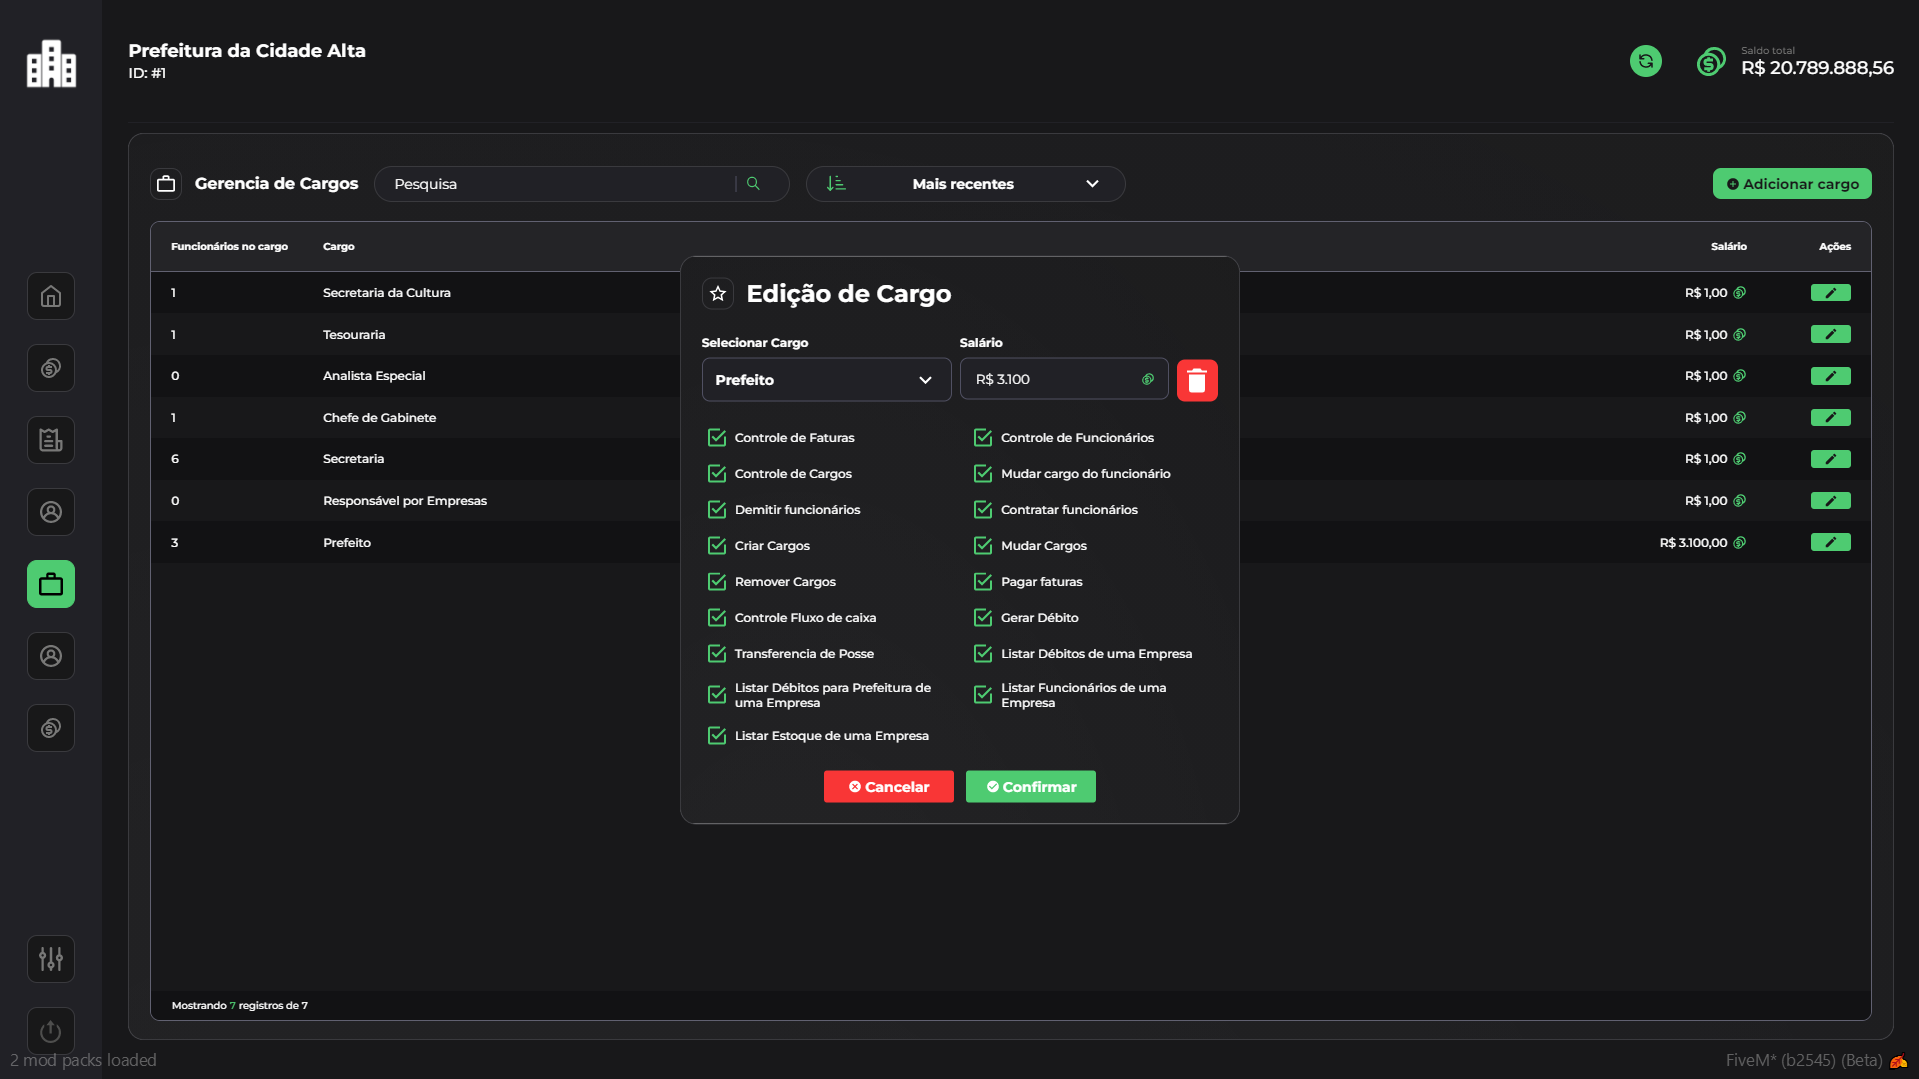Click the Saldo total R$ 20.789.888,56 value

point(1817,68)
